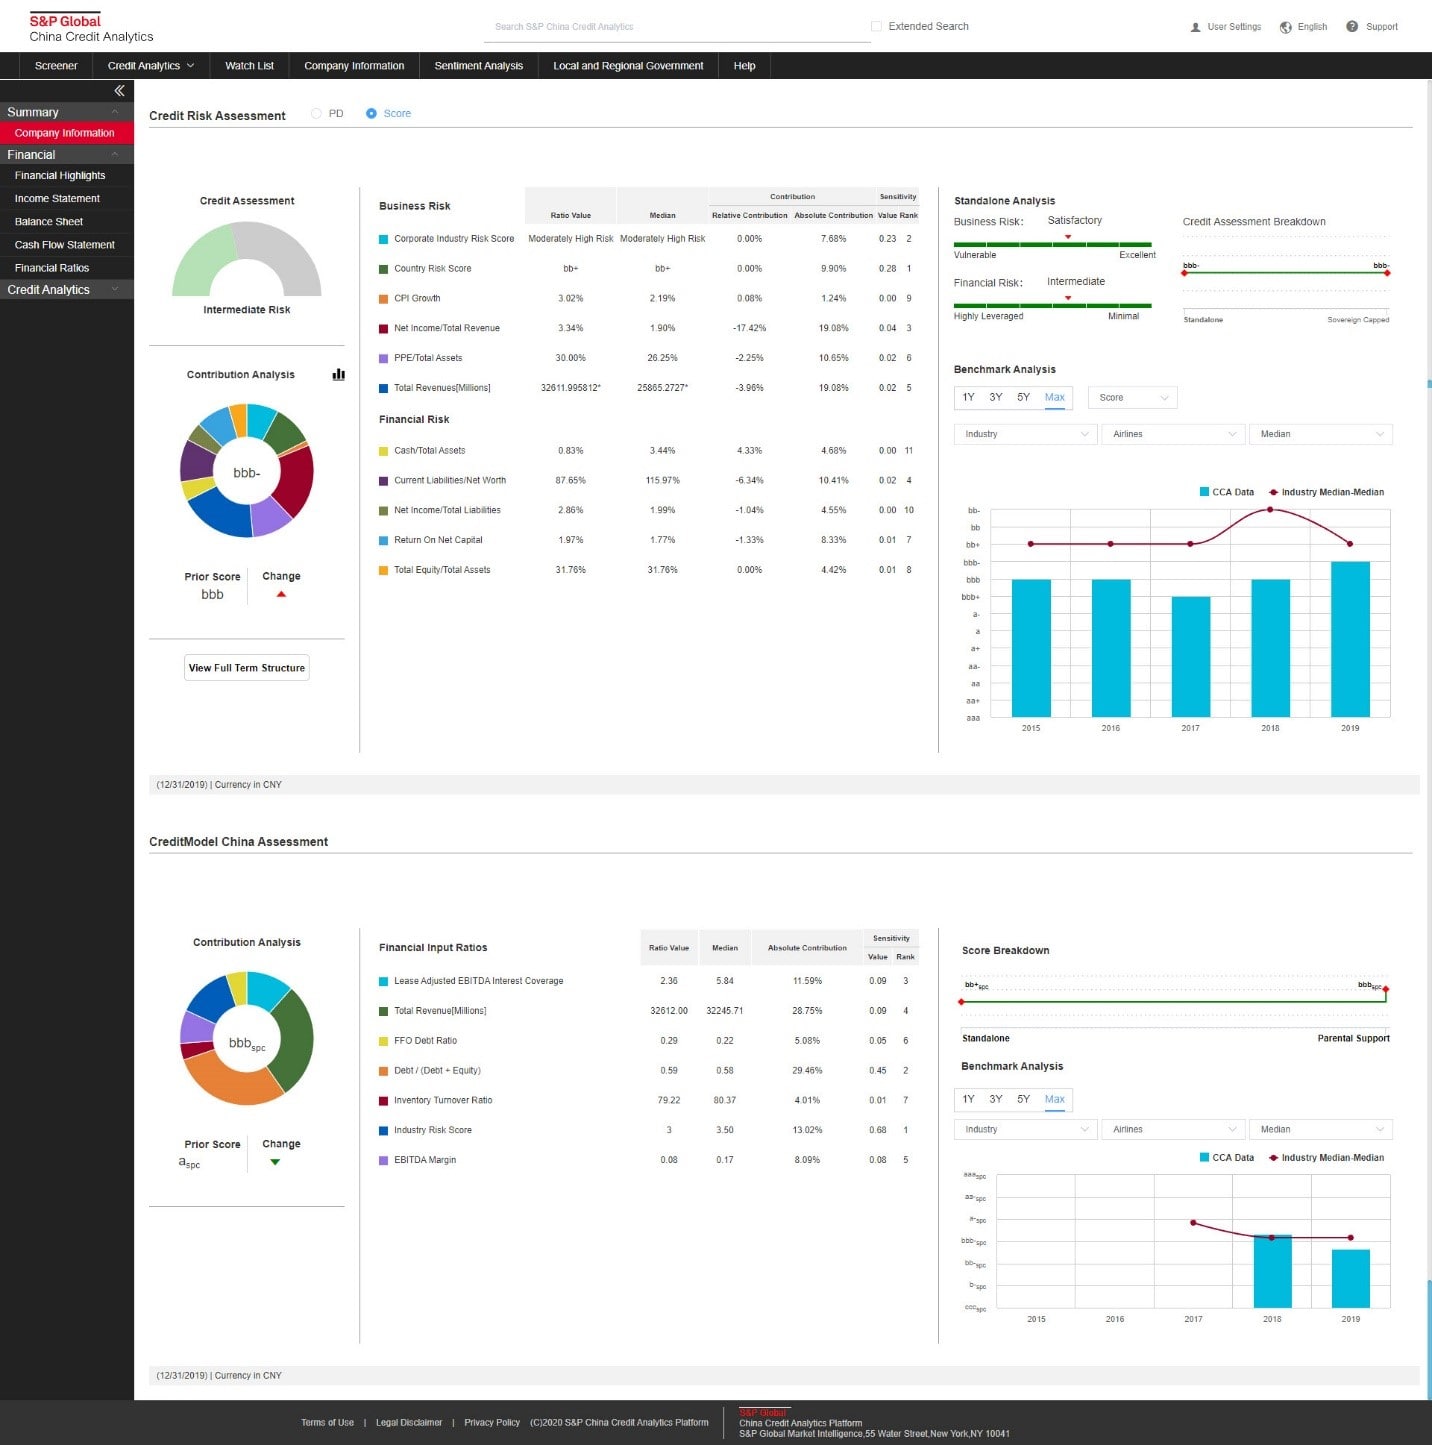Click Country Risk Score color square
The image size is (1432, 1445).
pyautogui.click(x=384, y=269)
